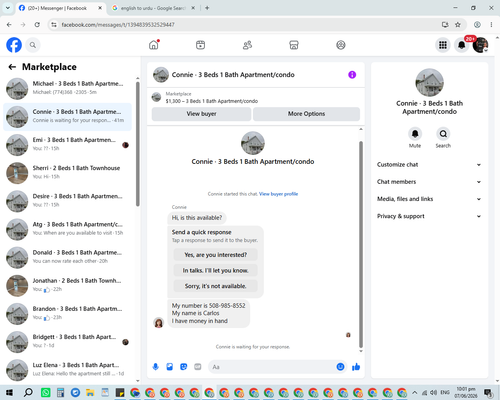Image resolution: width=500 pixels, height=400 pixels.
Task: Send quick reply Sorry, it's not available.
Action: click(216, 286)
